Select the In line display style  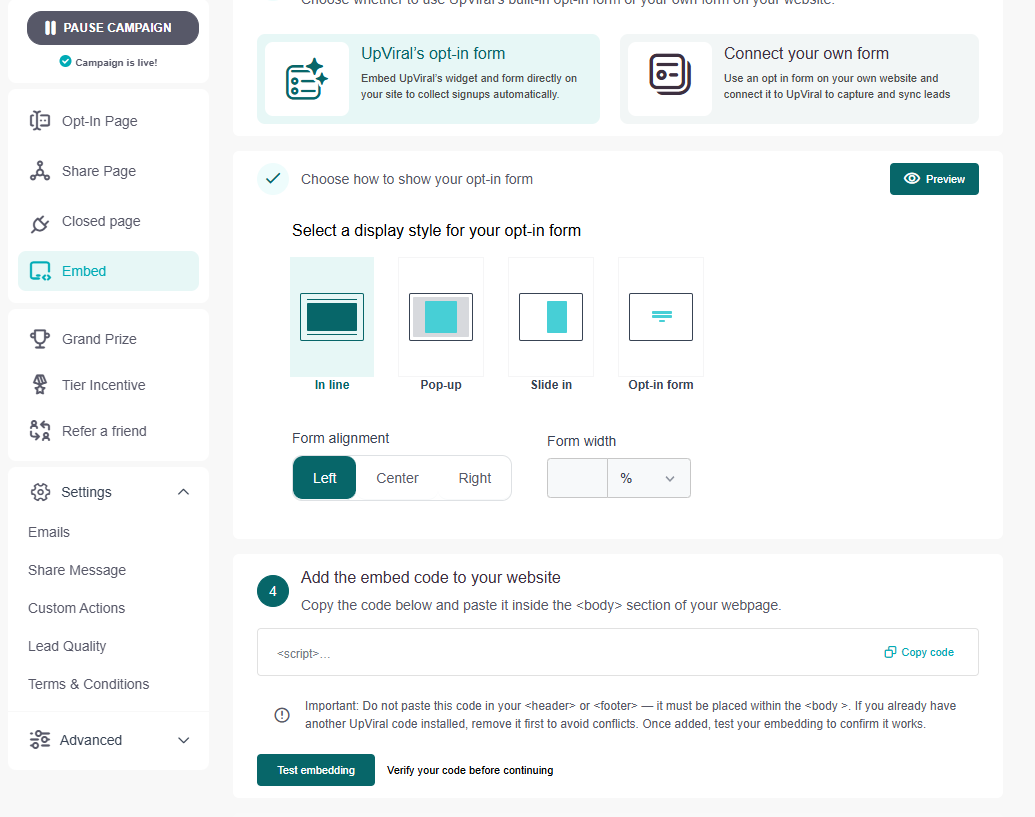(x=332, y=317)
